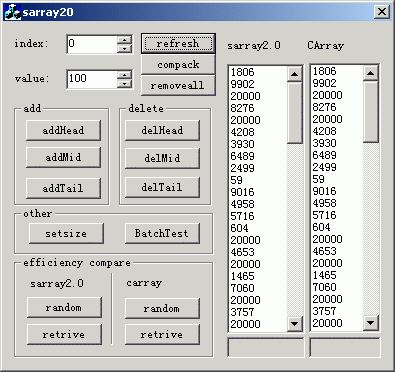The width and height of the screenshot is (395, 372).
Task: Open the setsize function
Action: [x=66, y=233]
